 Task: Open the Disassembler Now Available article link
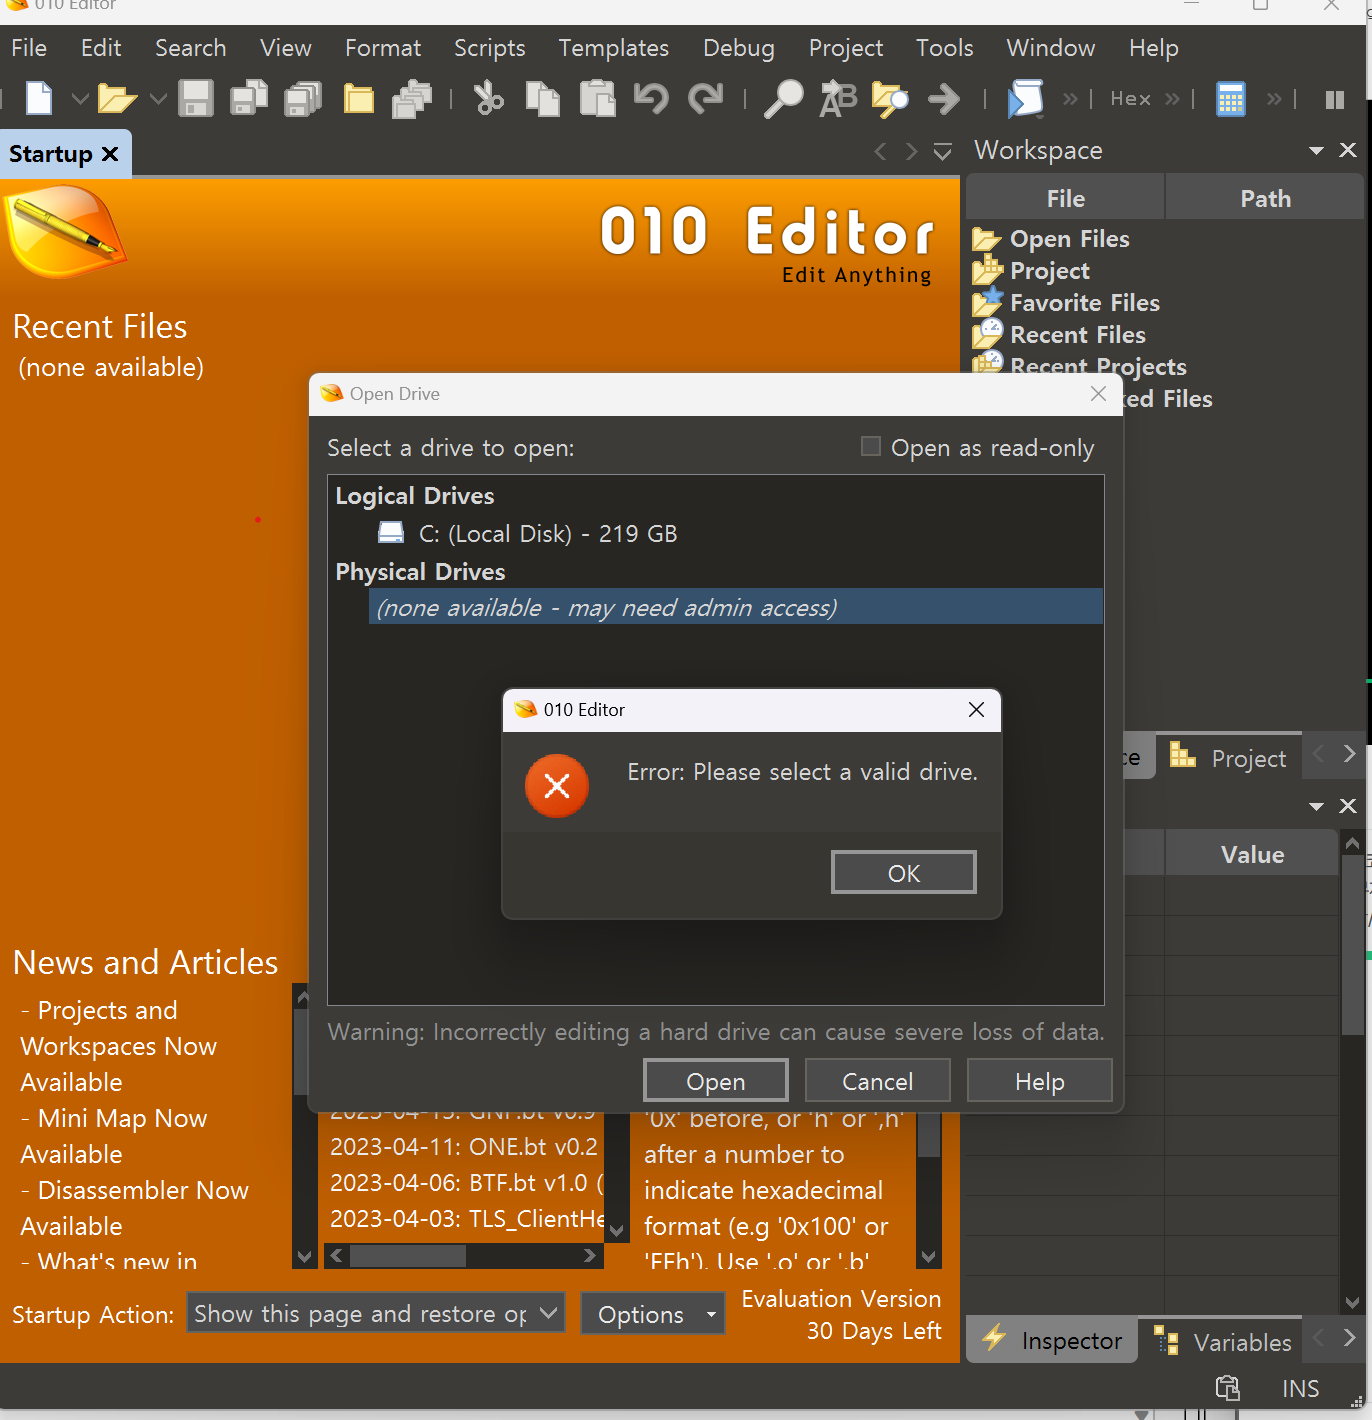(134, 1208)
